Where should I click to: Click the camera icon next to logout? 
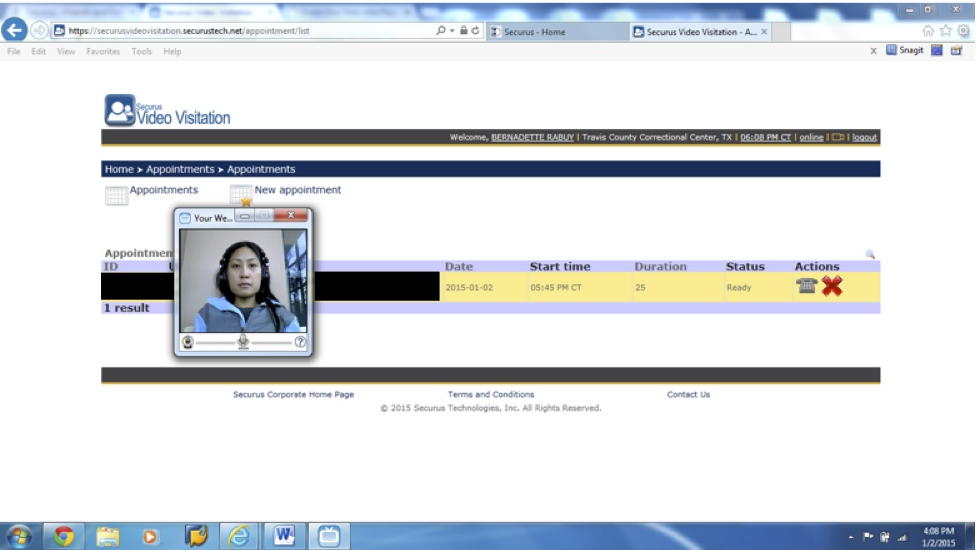click(x=838, y=138)
